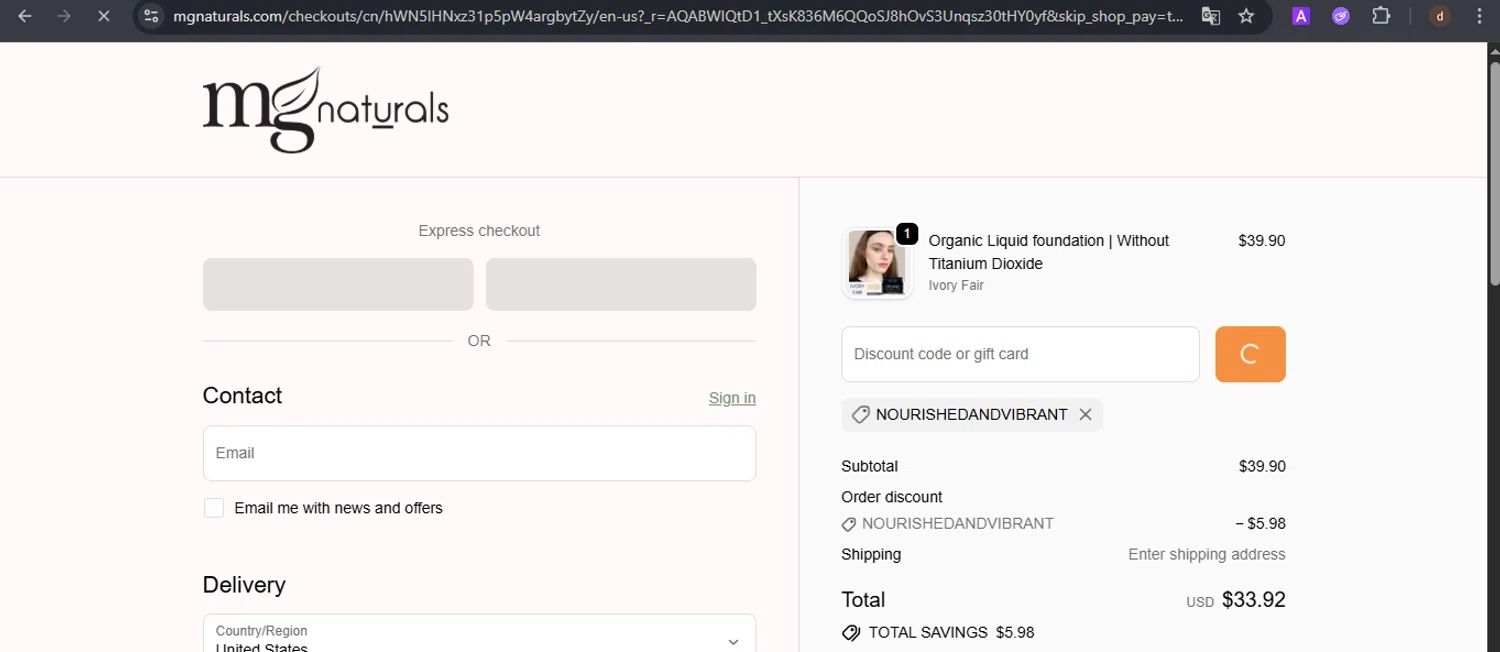
Task: Click the product quantity badge
Action: (x=906, y=234)
